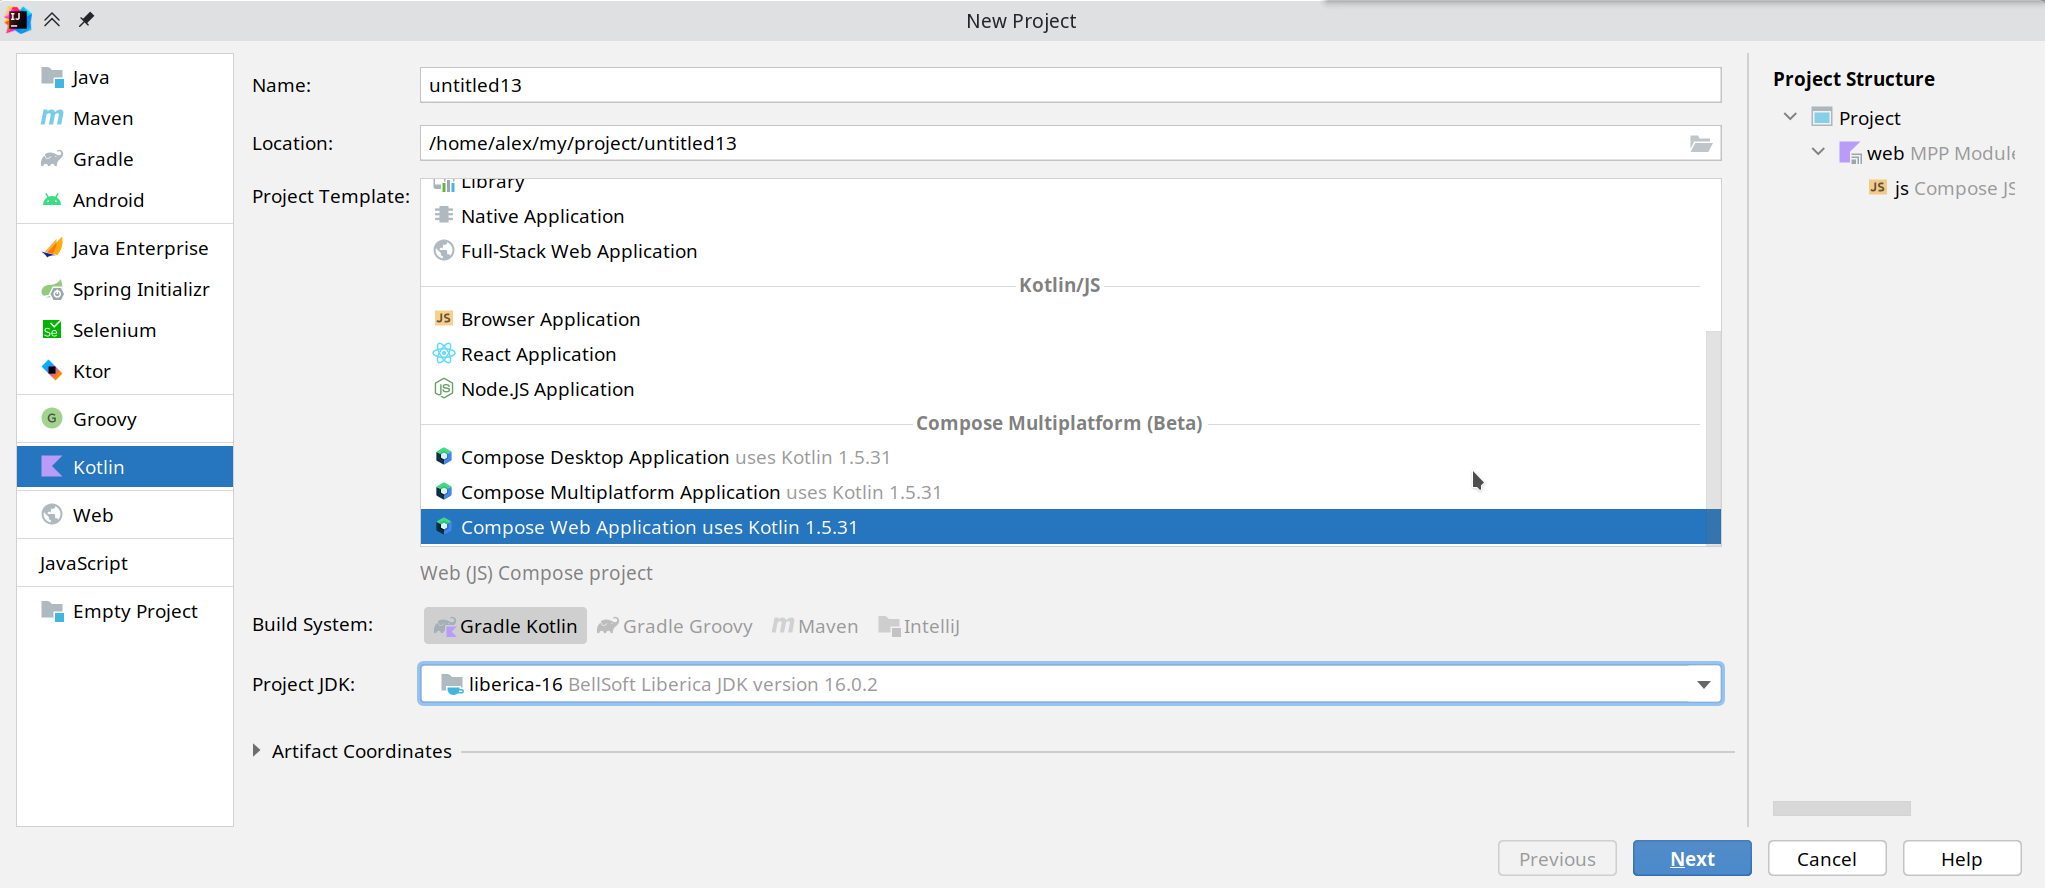Click the Web globe icon in sidebar

click(52, 514)
